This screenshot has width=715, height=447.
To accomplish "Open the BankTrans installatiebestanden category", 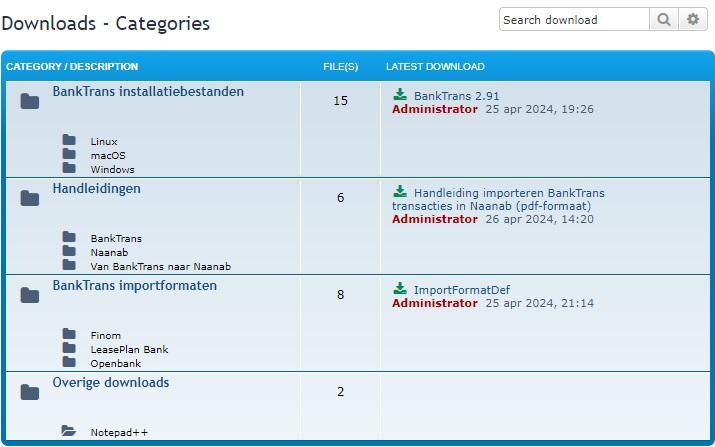I will (x=148, y=92).
